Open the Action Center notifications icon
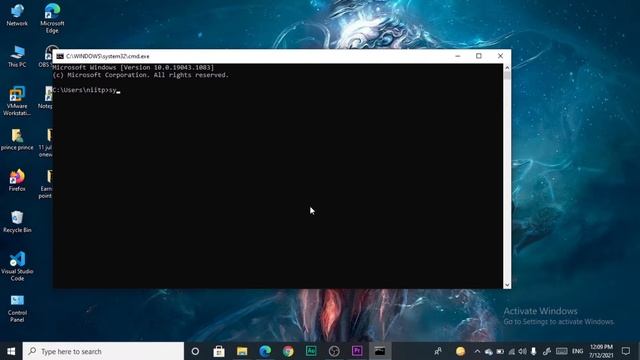Screen dimensions: 640x360 point(626,351)
